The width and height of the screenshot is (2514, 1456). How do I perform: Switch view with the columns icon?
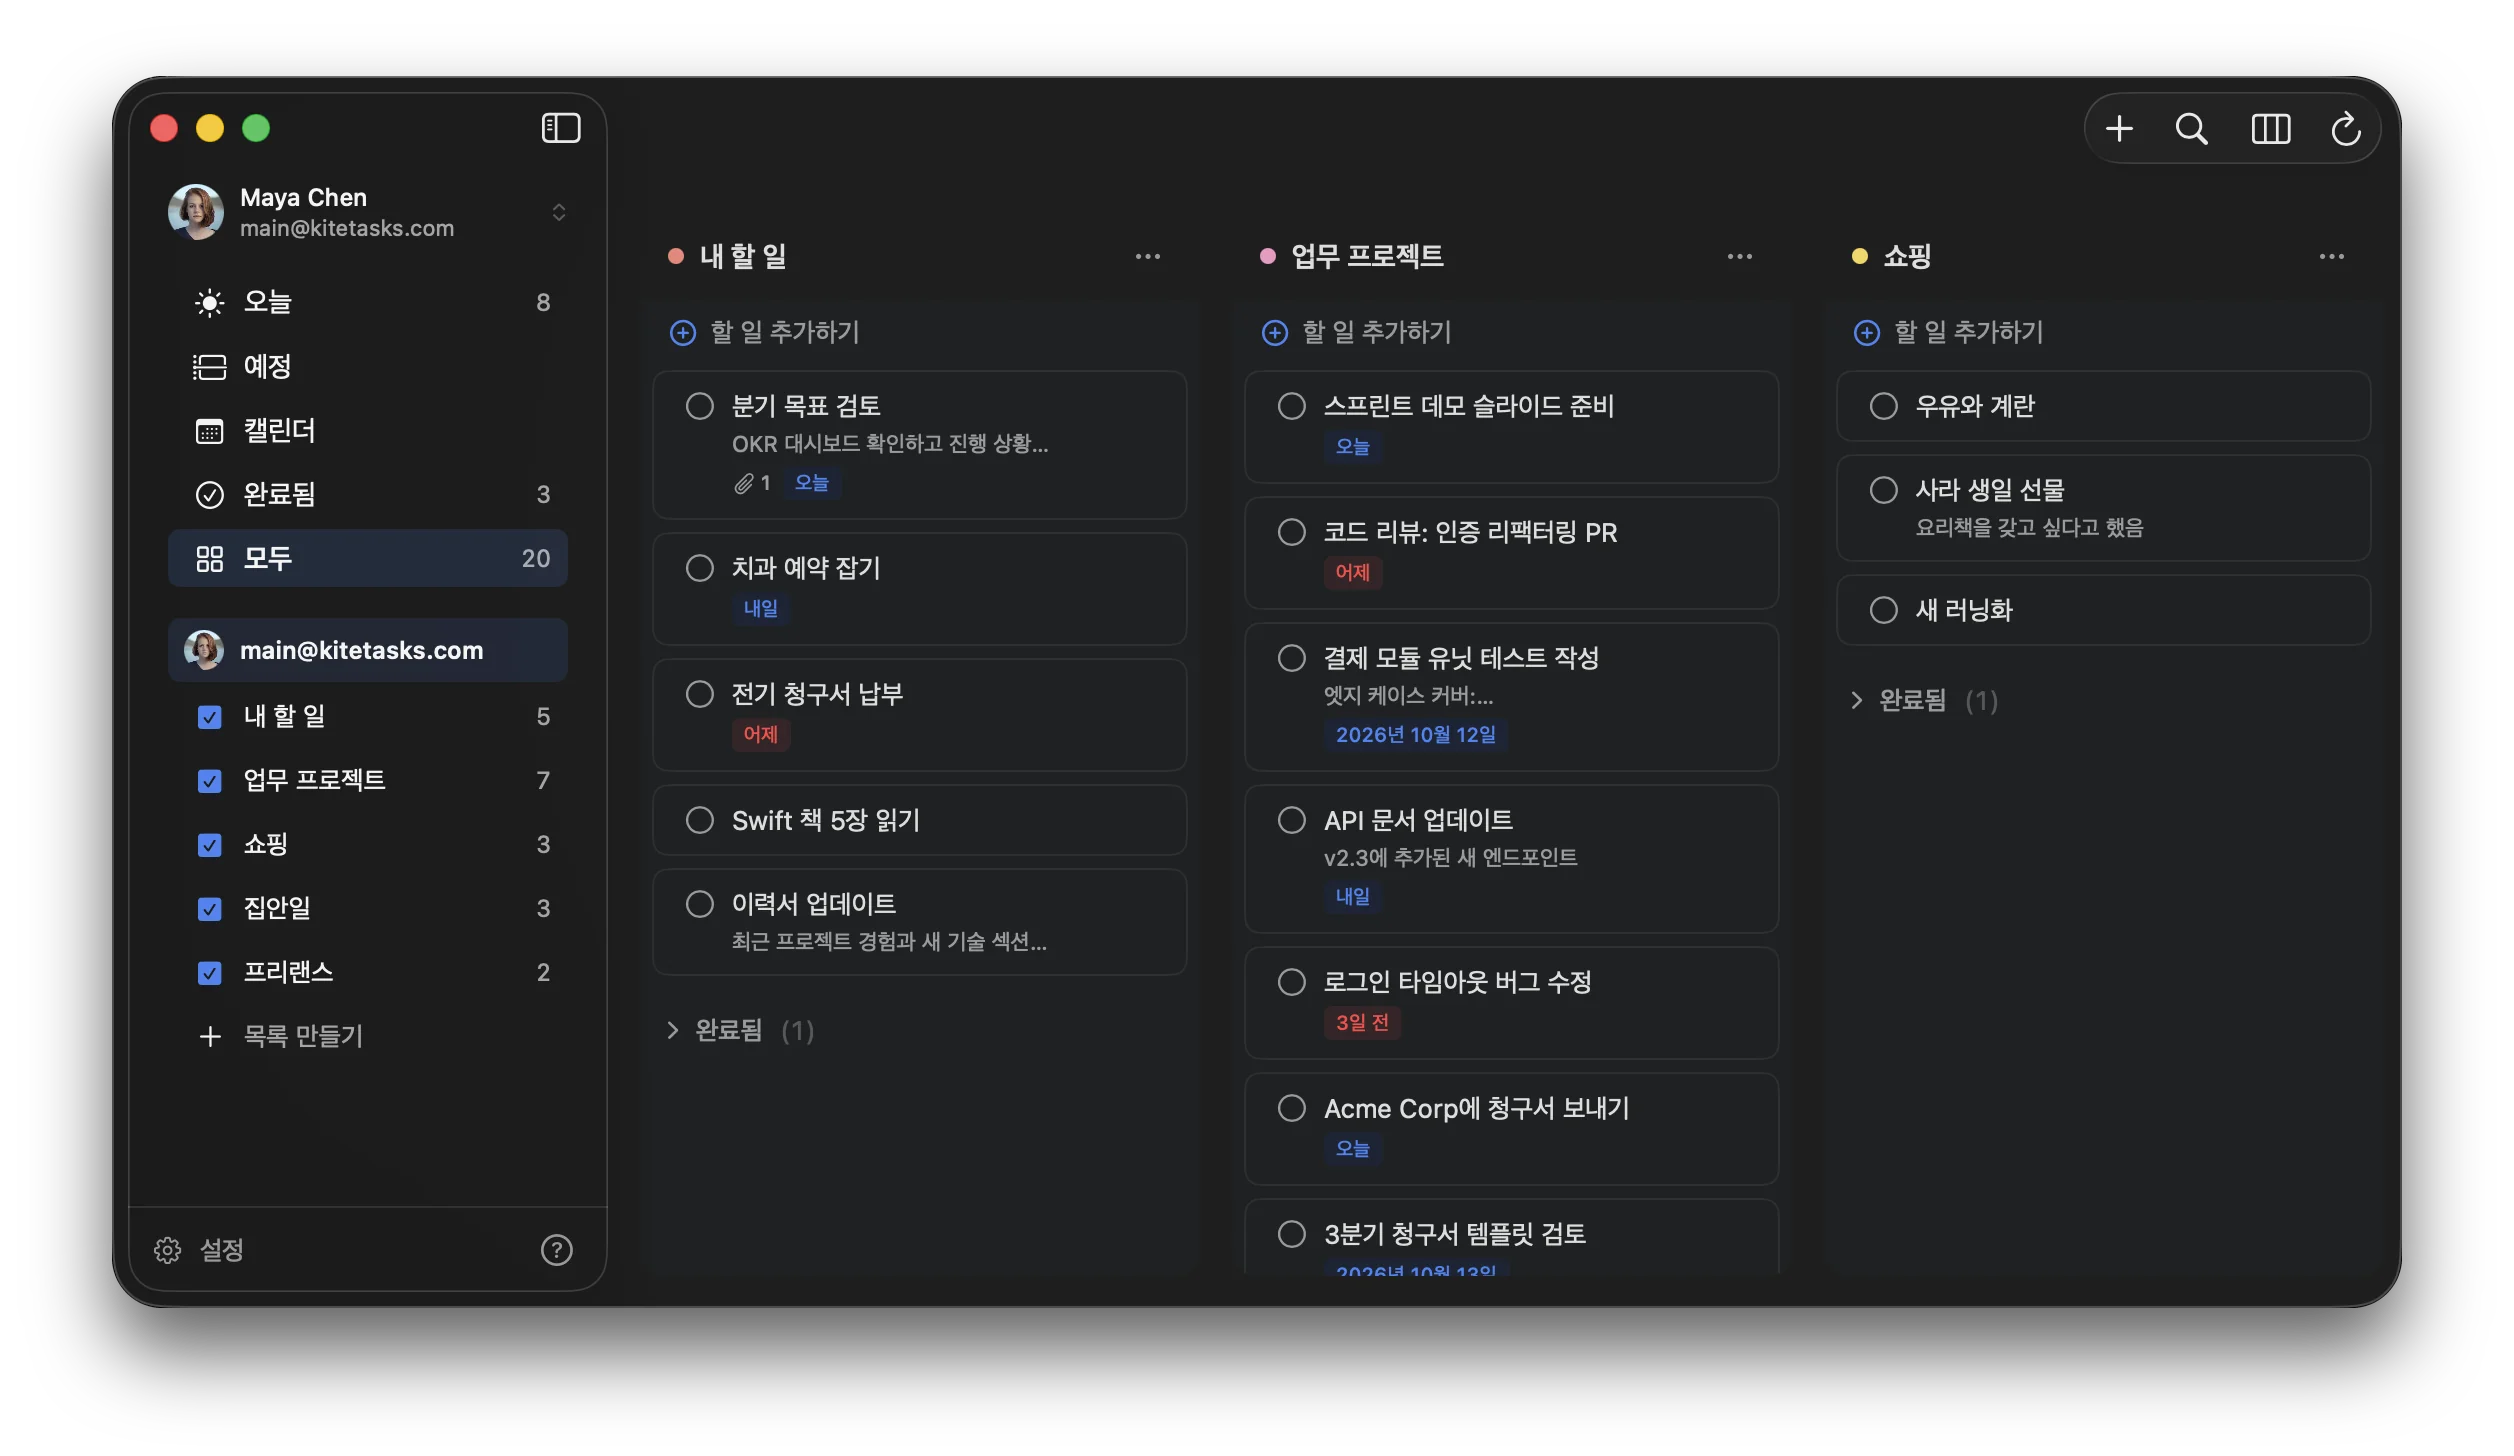tap(2270, 128)
